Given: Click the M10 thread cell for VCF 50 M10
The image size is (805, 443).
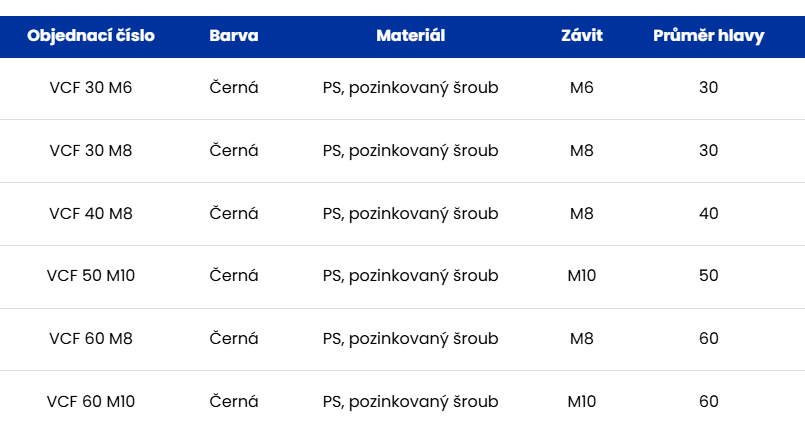Looking at the screenshot, I should [582, 276].
